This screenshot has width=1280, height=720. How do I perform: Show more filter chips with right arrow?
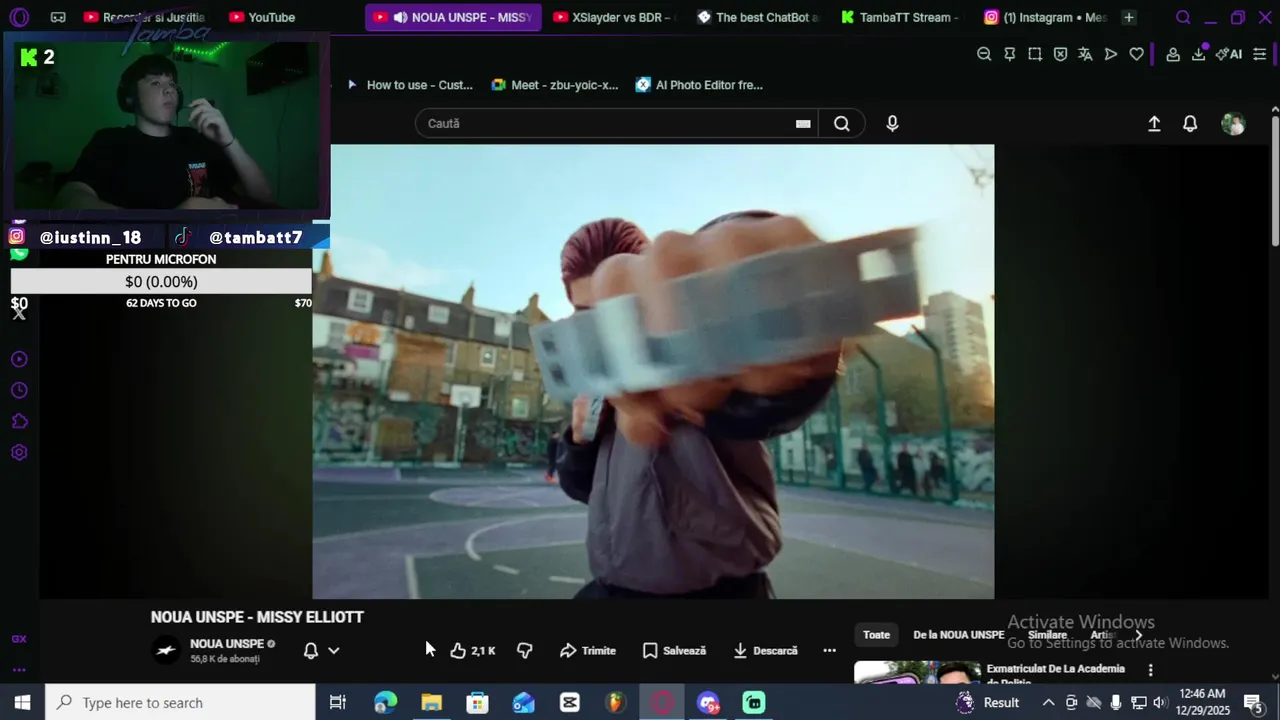pos(1138,635)
